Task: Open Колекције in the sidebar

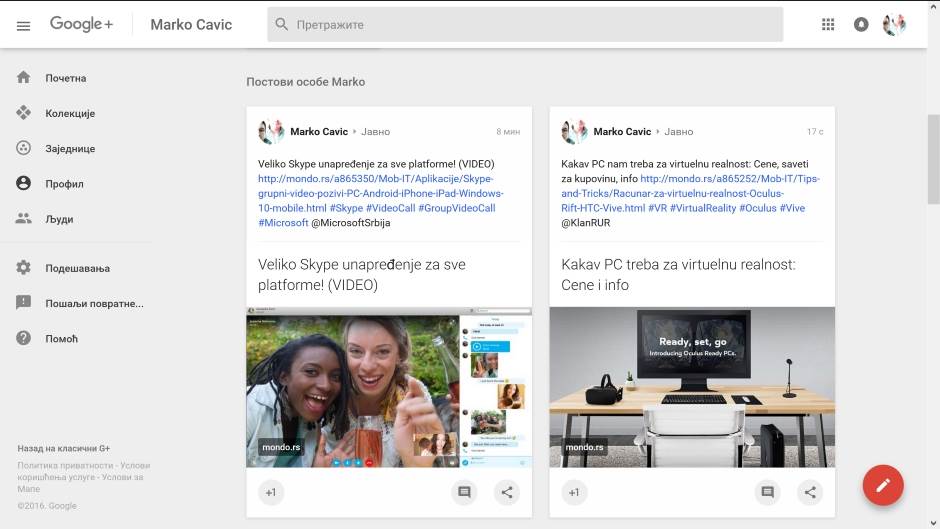Action: [69, 113]
